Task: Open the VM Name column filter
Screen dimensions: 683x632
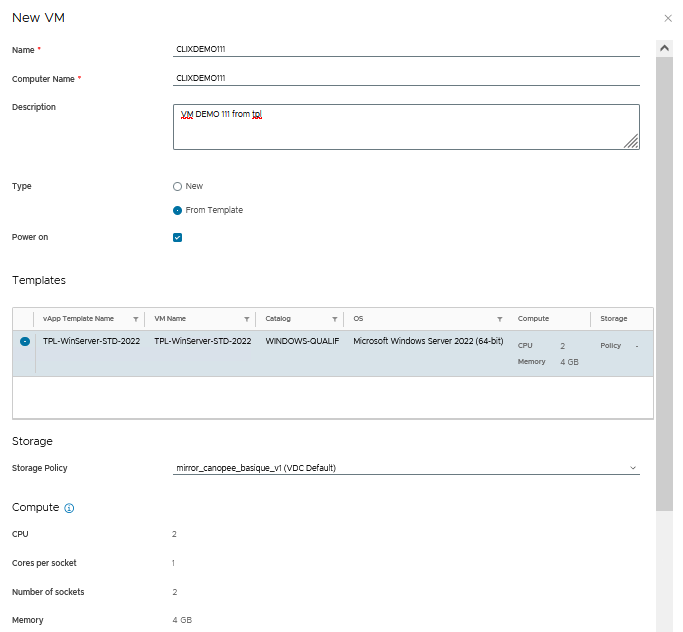Action: 246,319
